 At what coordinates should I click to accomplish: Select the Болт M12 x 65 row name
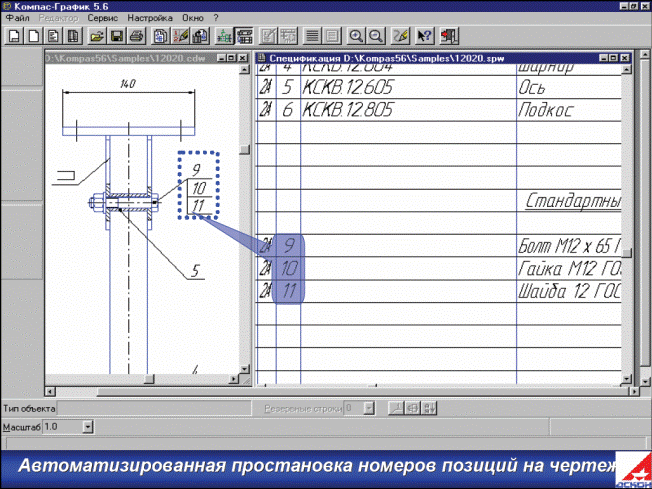pyautogui.click(x=569, y=246)
